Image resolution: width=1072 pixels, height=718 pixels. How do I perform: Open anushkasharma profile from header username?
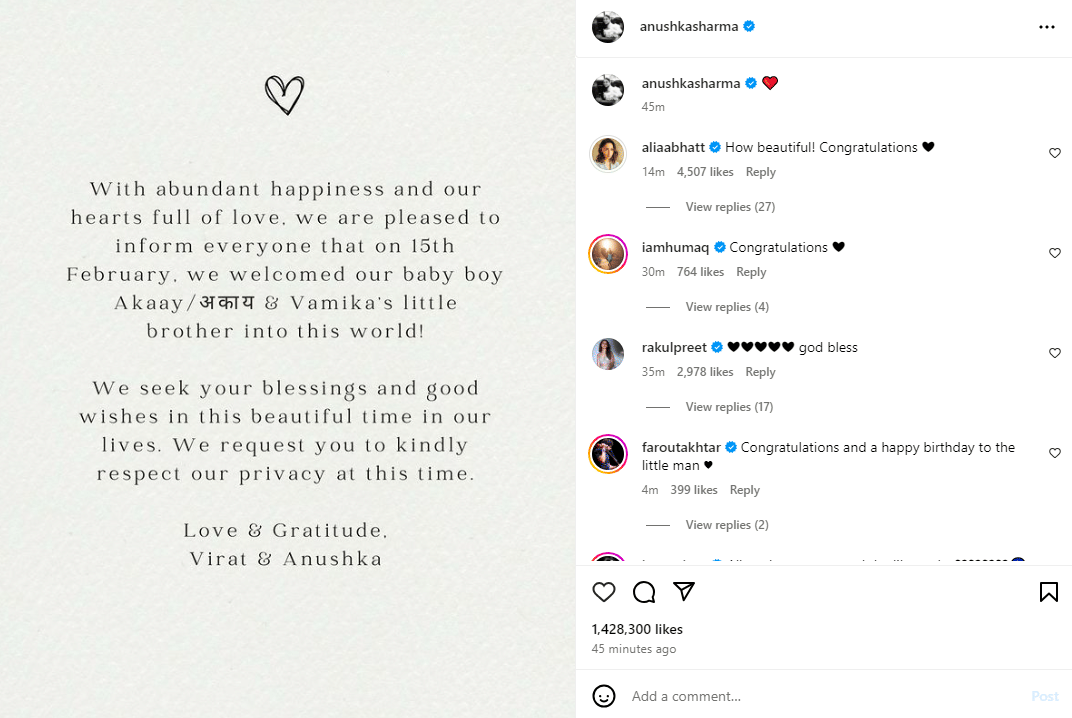(x=688, y=27)
